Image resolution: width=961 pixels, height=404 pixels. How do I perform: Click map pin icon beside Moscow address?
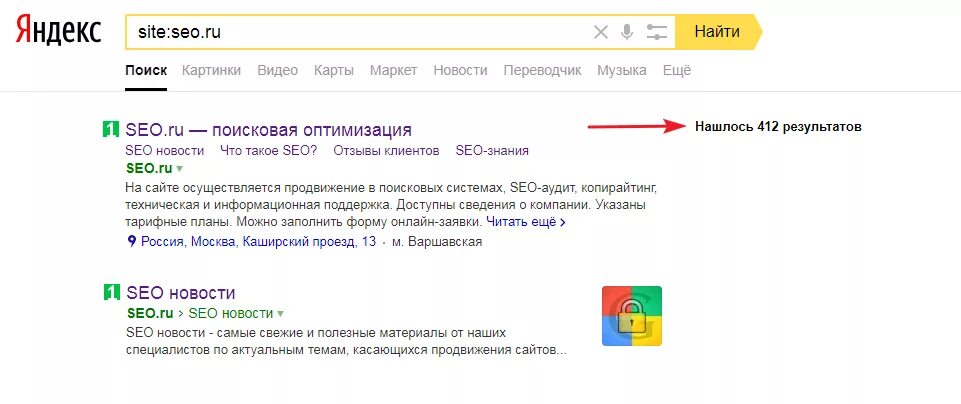coord(131,242)
